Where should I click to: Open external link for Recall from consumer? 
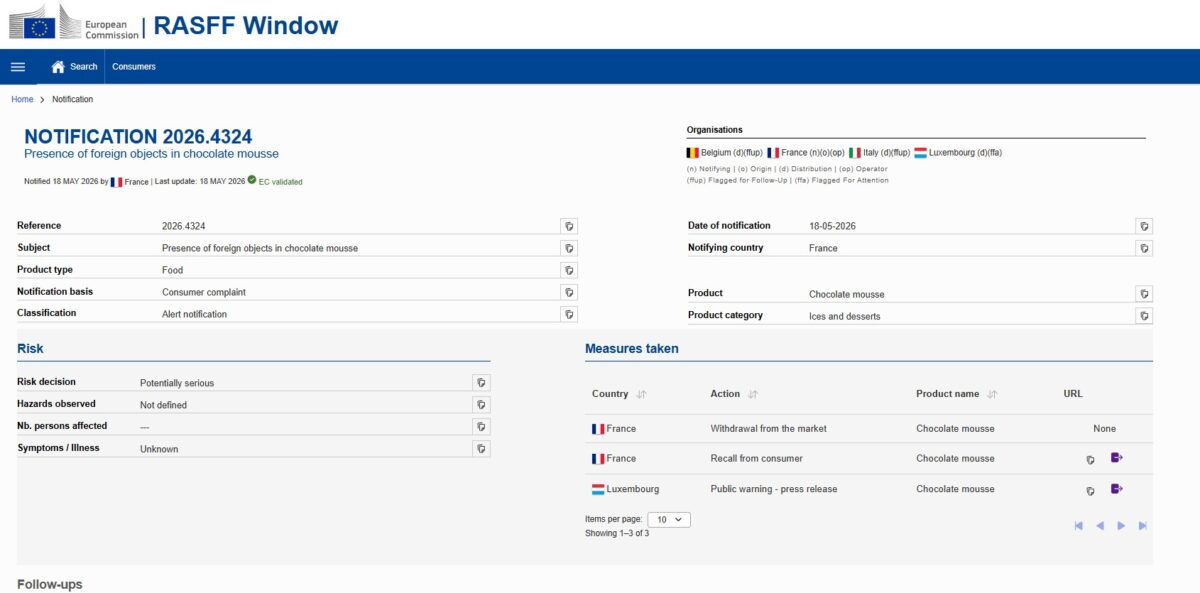pos(1117,458)
